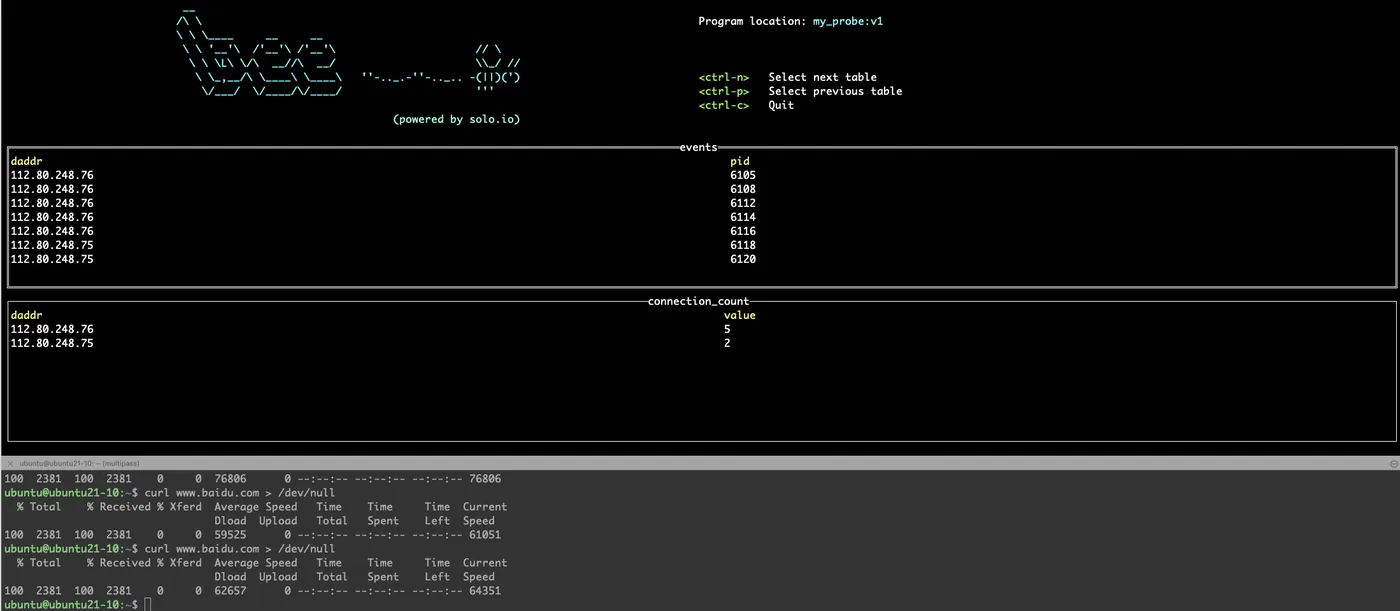Select the row with pid 6105
The height and width of the screenshot is (611, 1400).
point(742,175)
